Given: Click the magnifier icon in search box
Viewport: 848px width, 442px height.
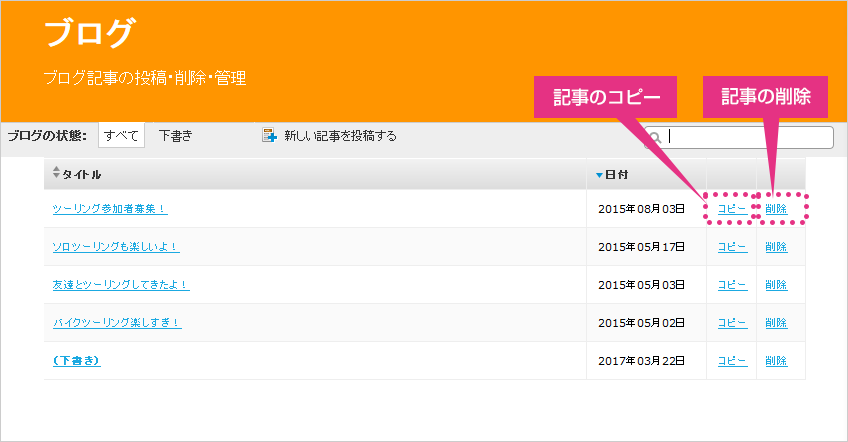Looking at the screenshot, I should click(x=654, y=137).
